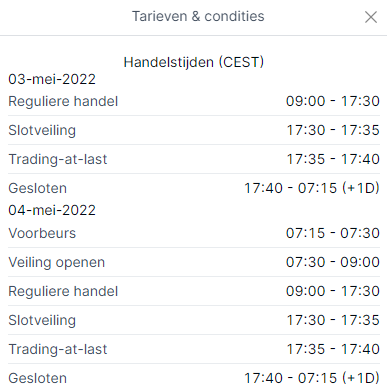Select the Veiling openen row
This screenshot has width=387, height=389.
coord(194,262)
